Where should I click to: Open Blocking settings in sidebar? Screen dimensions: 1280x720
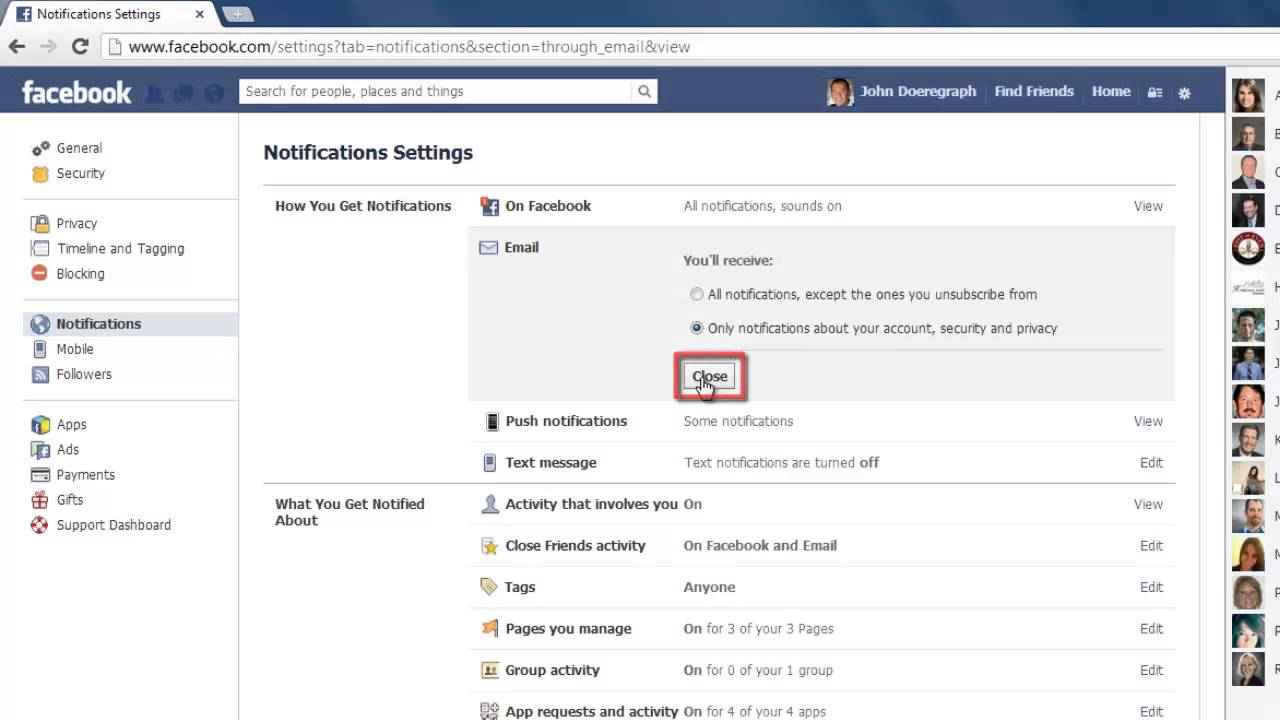(x=80, y=274)
